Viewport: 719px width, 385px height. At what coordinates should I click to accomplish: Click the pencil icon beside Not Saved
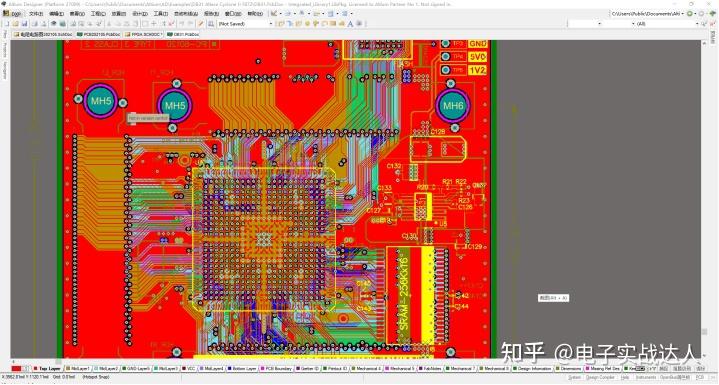pos(200,24)
